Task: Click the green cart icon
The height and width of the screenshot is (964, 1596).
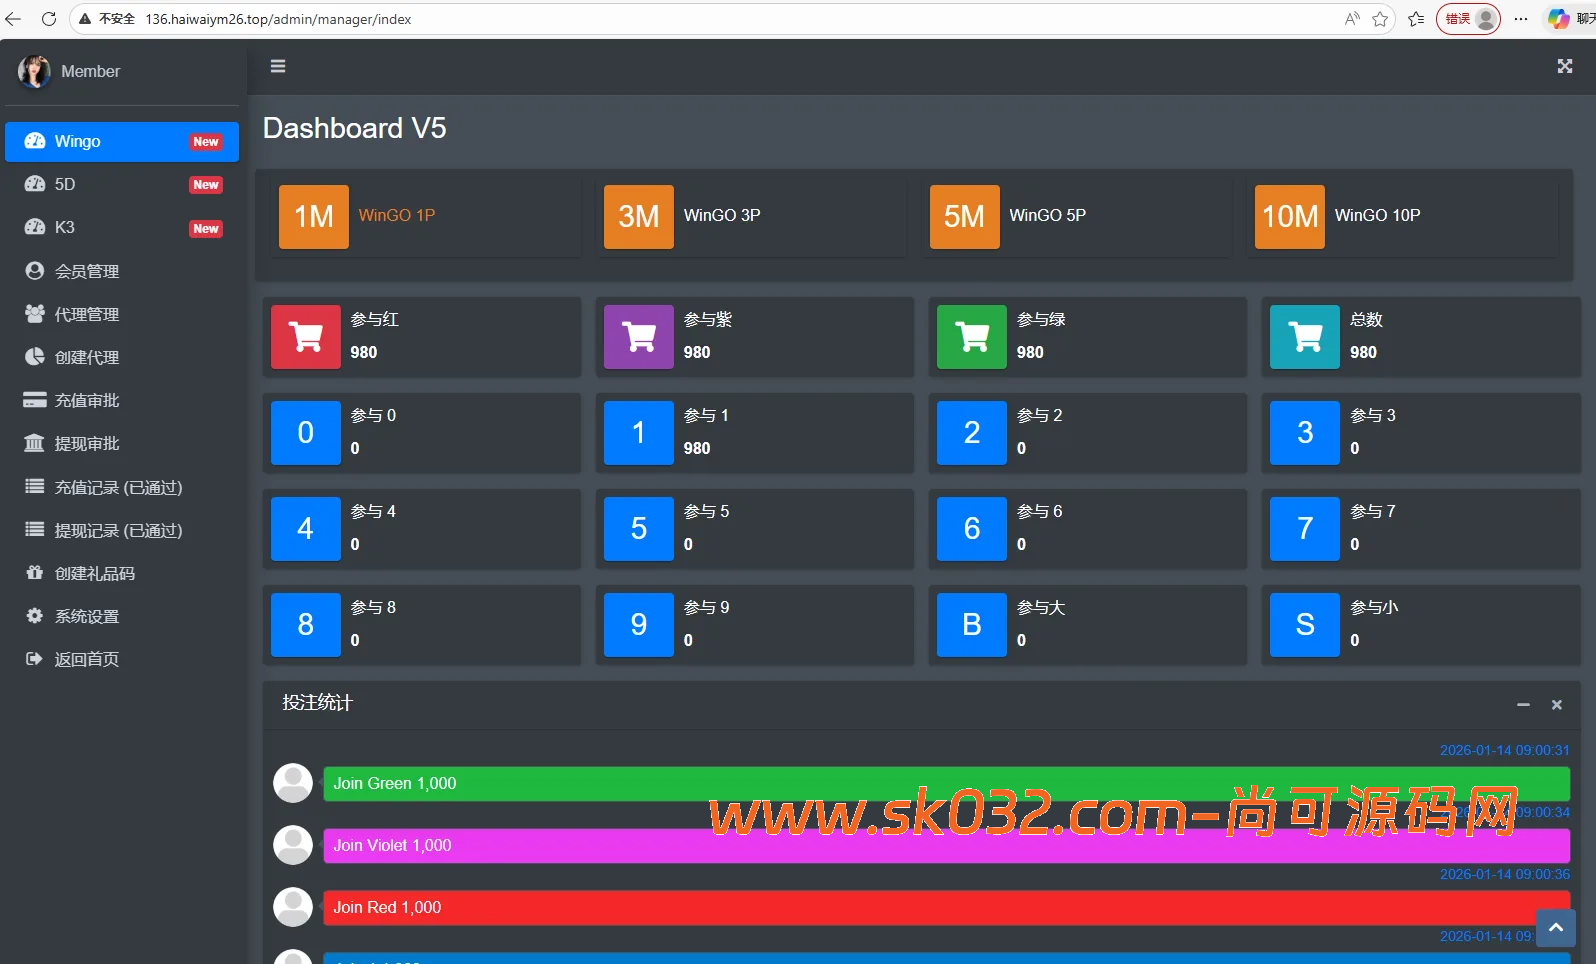Action: coord(972,337)
